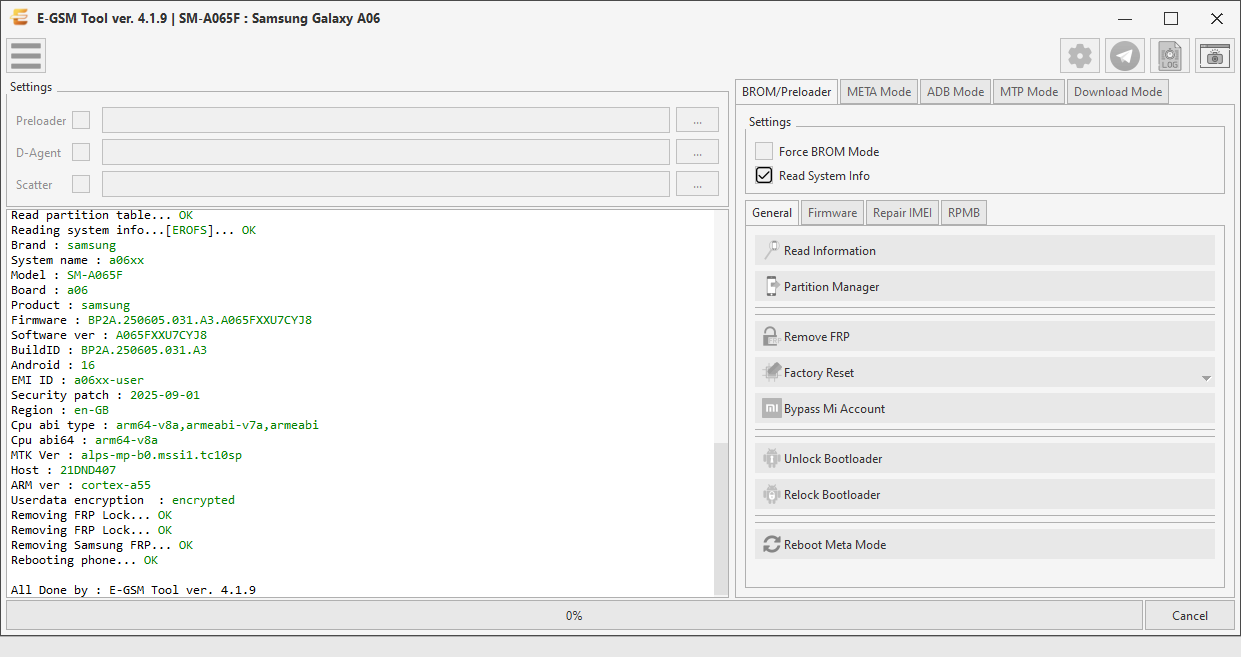Click the firmware value BP2A.250605.031.A3.A065FXXU7CYJ8
Screen dimensions: 1241x657
[x=200, y=320]
